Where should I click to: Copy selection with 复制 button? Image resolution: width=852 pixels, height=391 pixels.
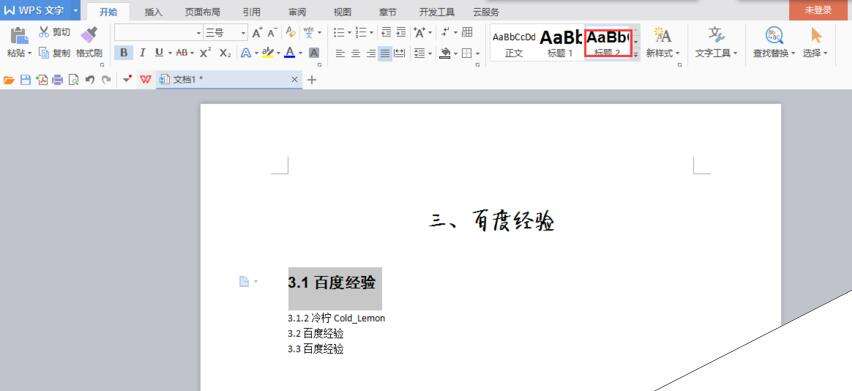tap(54, 53)
